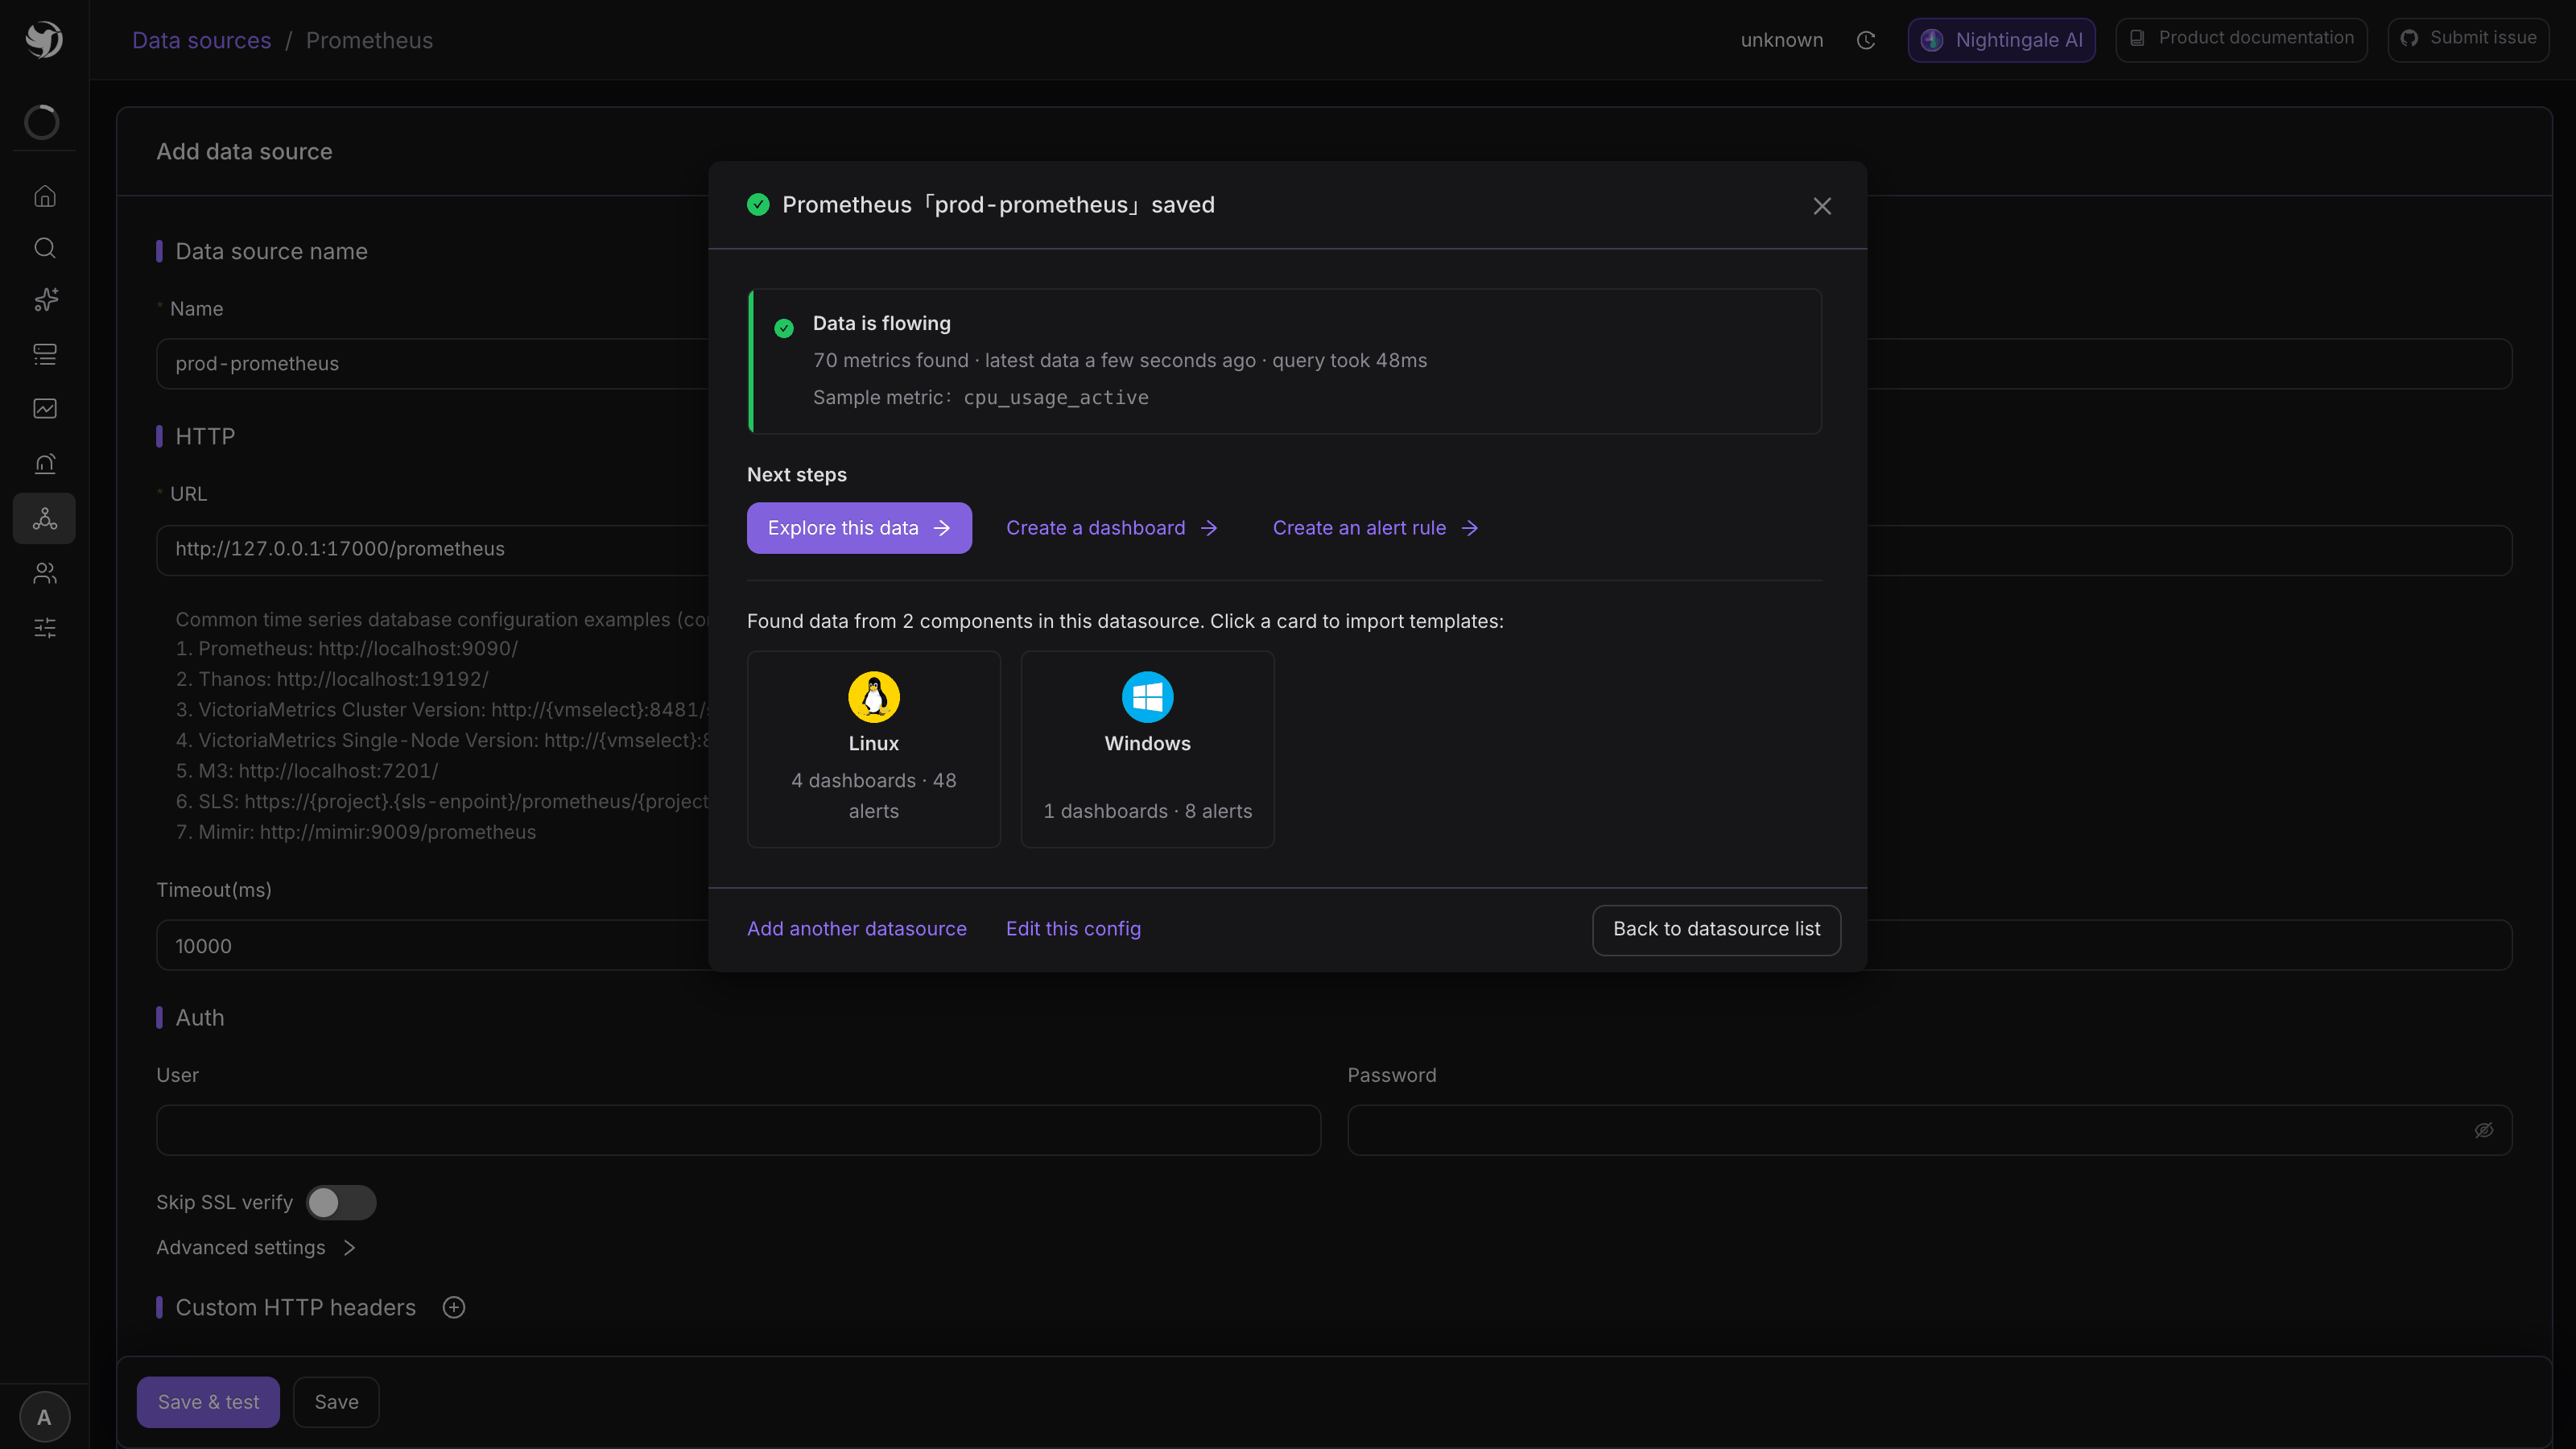This screenshot has height=1449, width=2576.
Task: Open Nightingale AI assistant
Action: tap(2001, 40)
